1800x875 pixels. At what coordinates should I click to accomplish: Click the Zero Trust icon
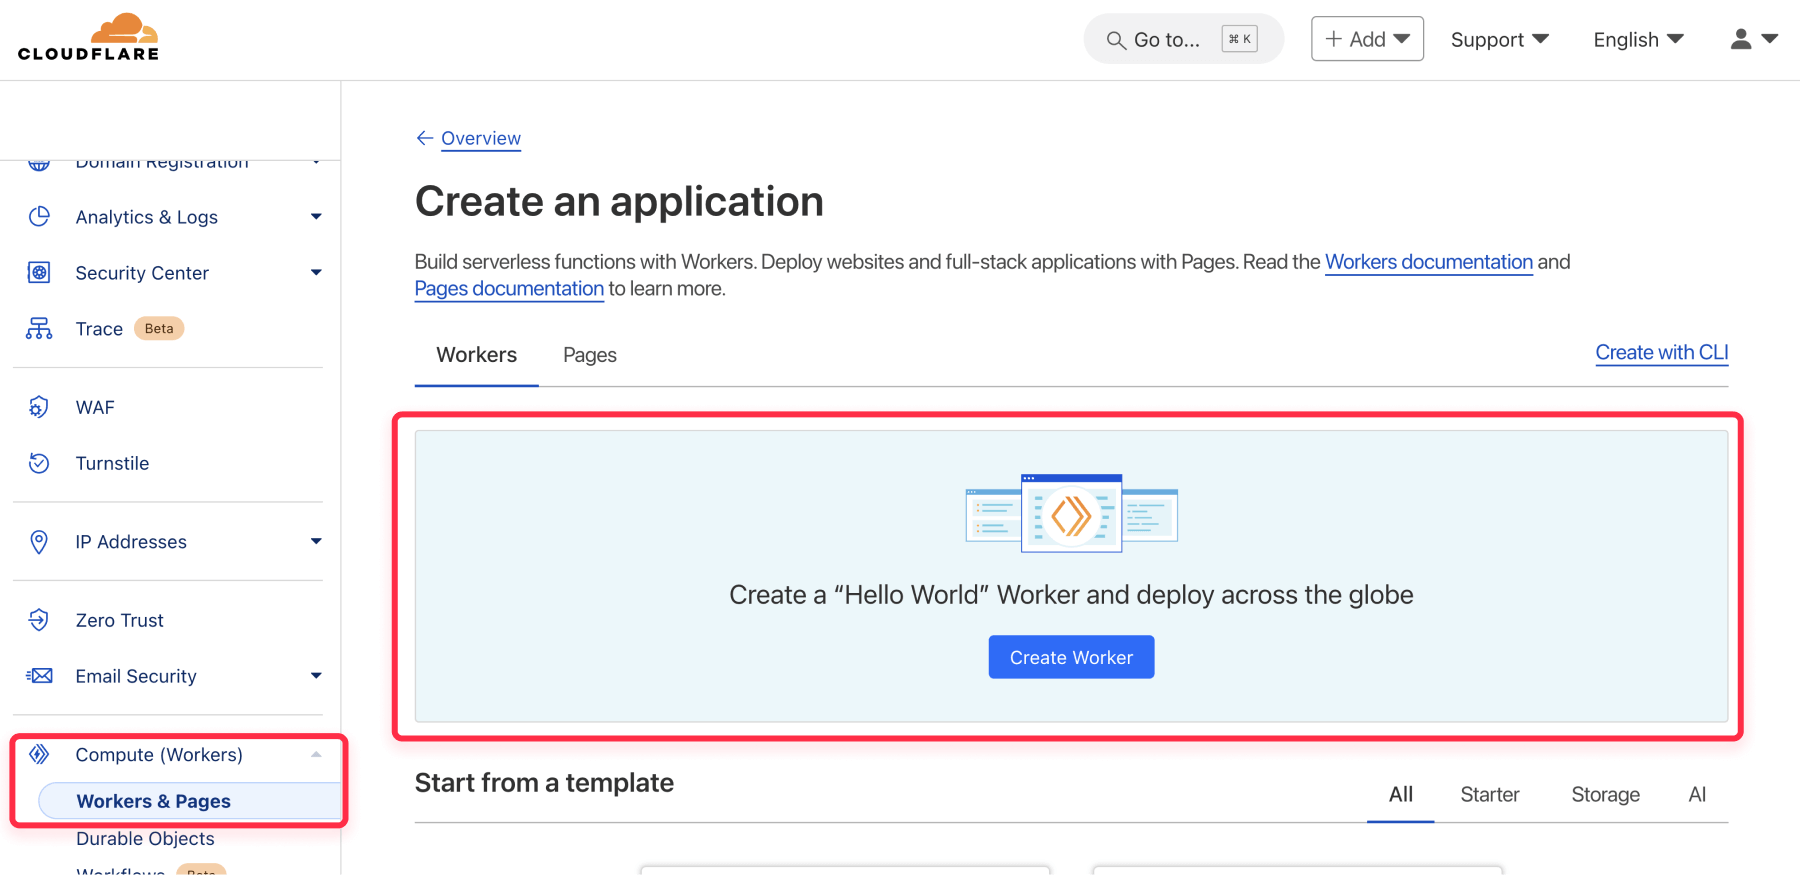point(39,620)
